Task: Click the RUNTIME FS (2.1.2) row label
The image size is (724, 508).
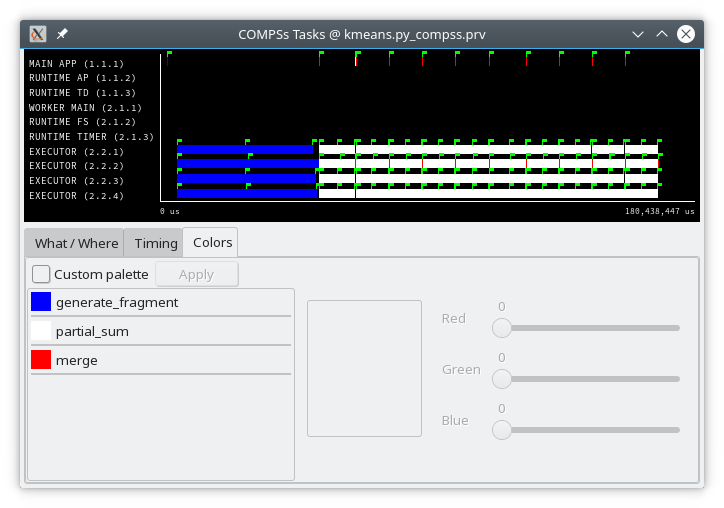Action: (x=83, y=122)
